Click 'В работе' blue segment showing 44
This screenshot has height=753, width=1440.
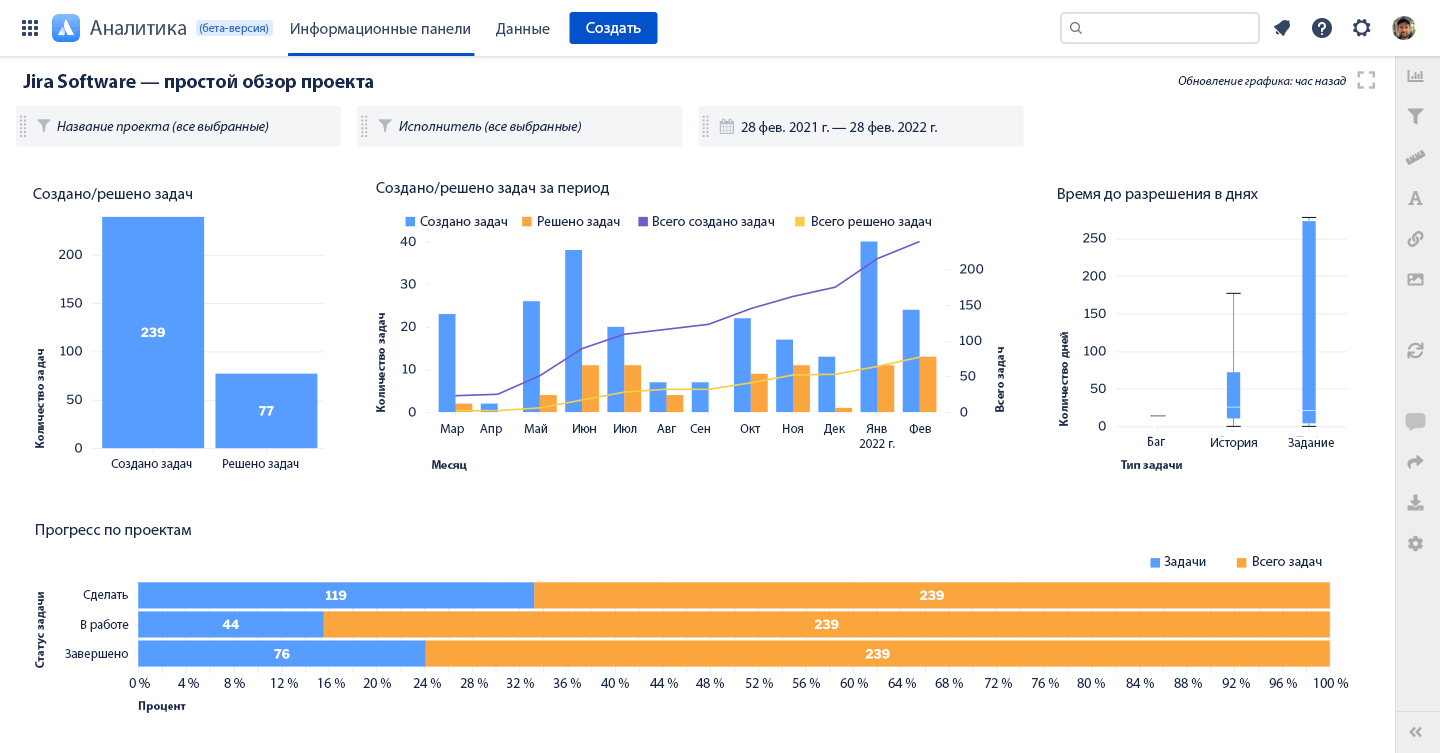[231, 624]
